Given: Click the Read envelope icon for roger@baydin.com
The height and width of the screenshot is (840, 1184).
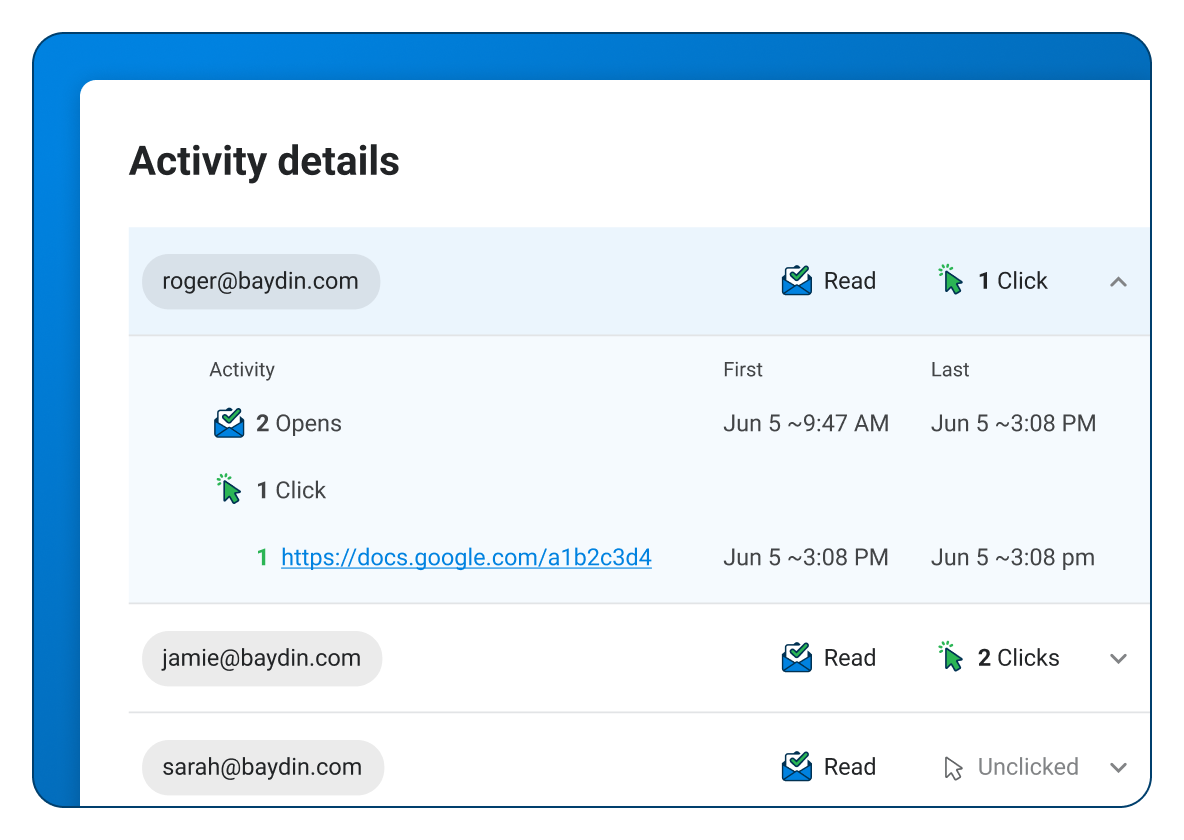Looking at the screenshot, I should click(796, 281).
